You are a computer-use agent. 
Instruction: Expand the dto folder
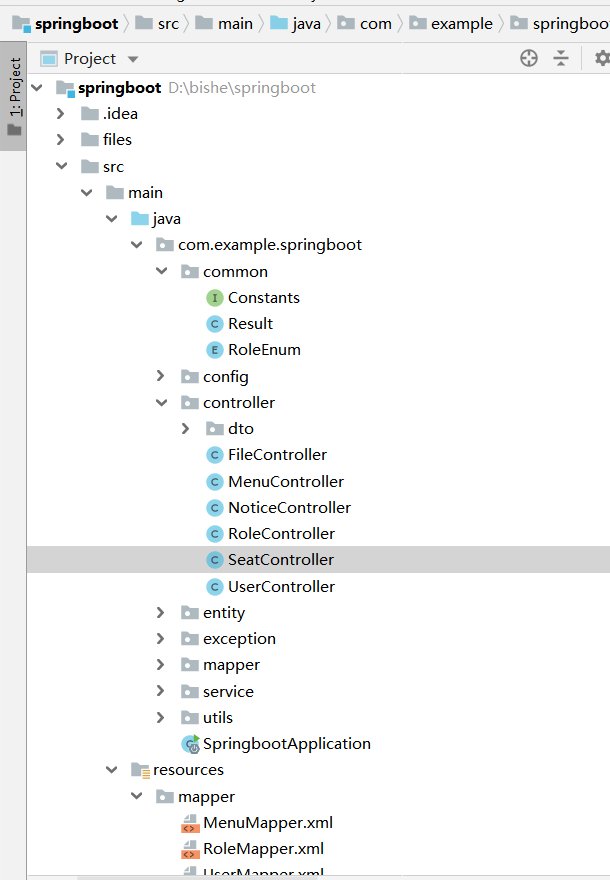(x=186, y=429)
